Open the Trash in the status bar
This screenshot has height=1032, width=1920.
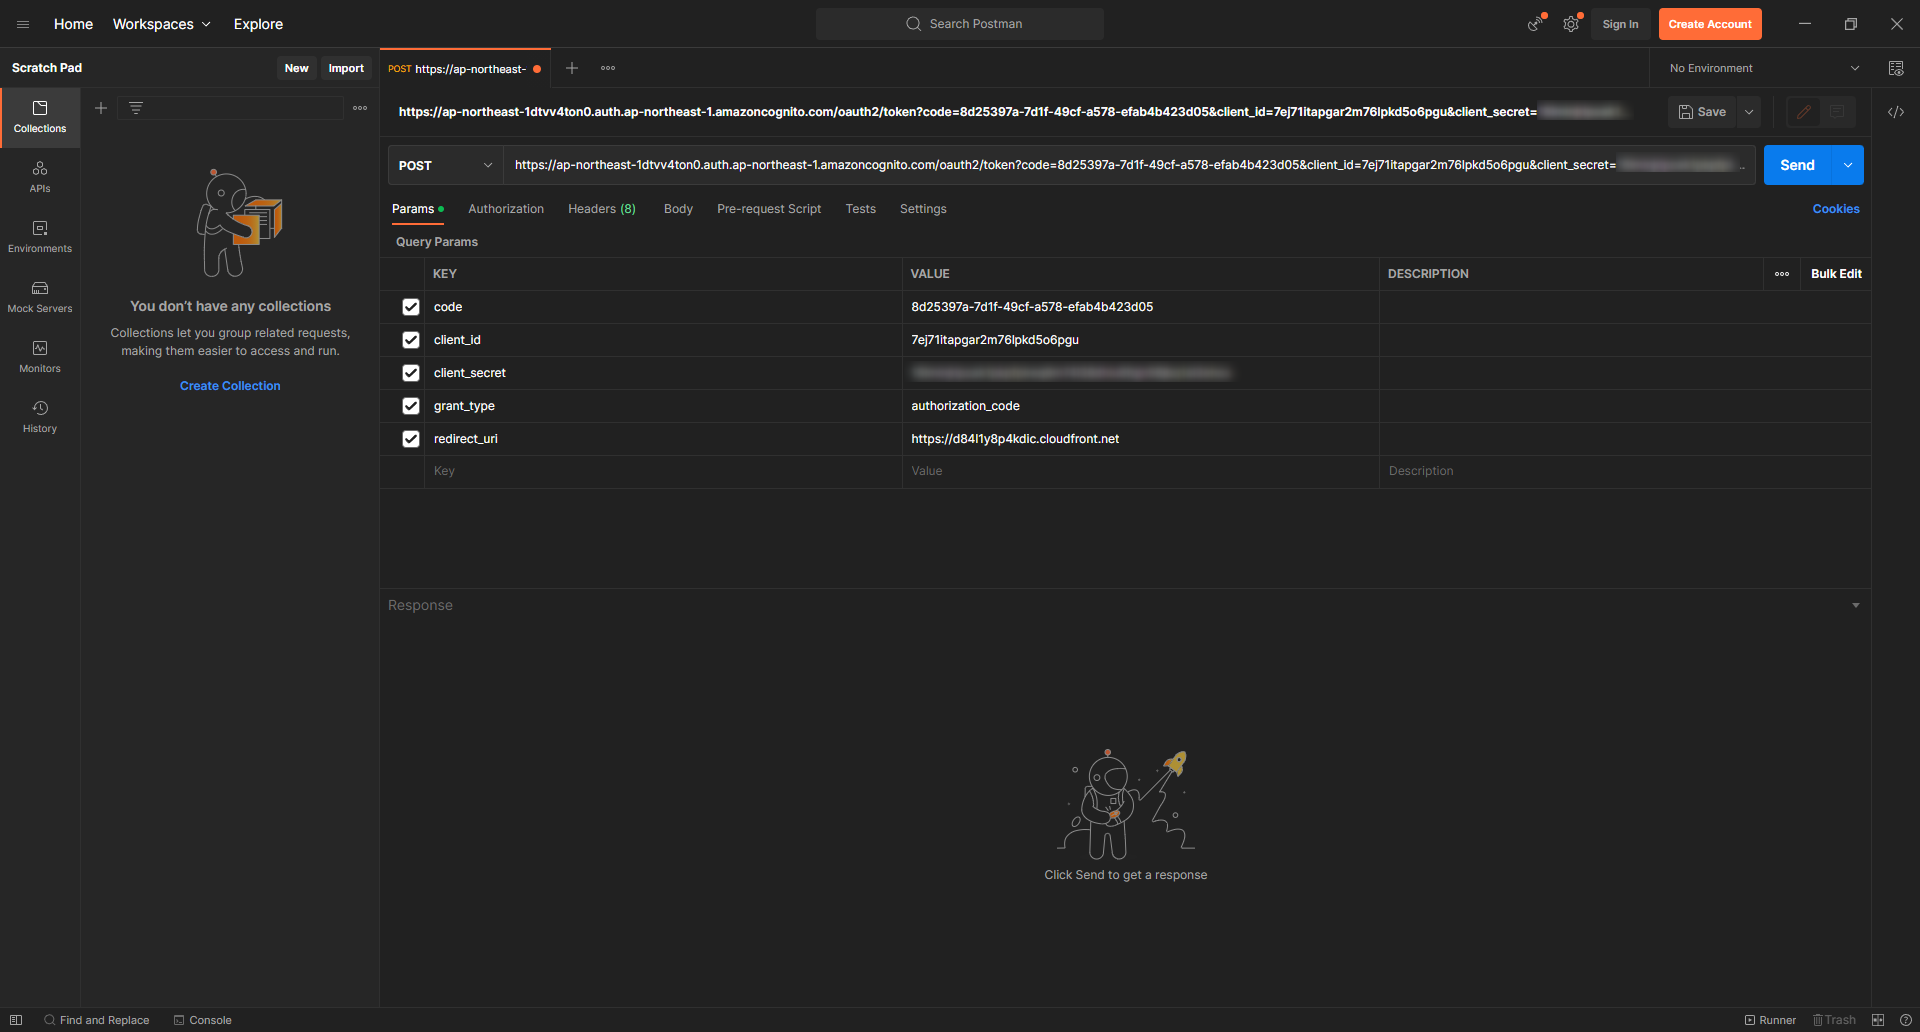tap(1834, 1020)
